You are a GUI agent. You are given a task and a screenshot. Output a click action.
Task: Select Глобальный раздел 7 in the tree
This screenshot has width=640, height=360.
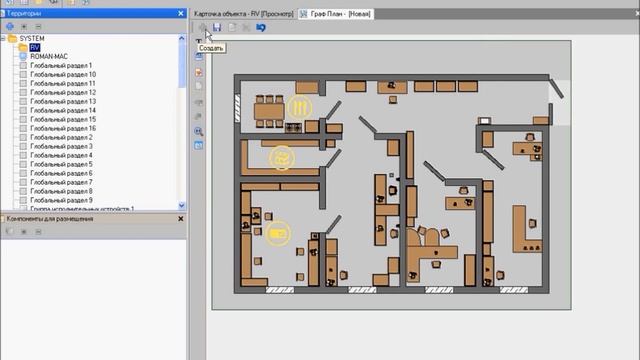(x=61, y=182)
